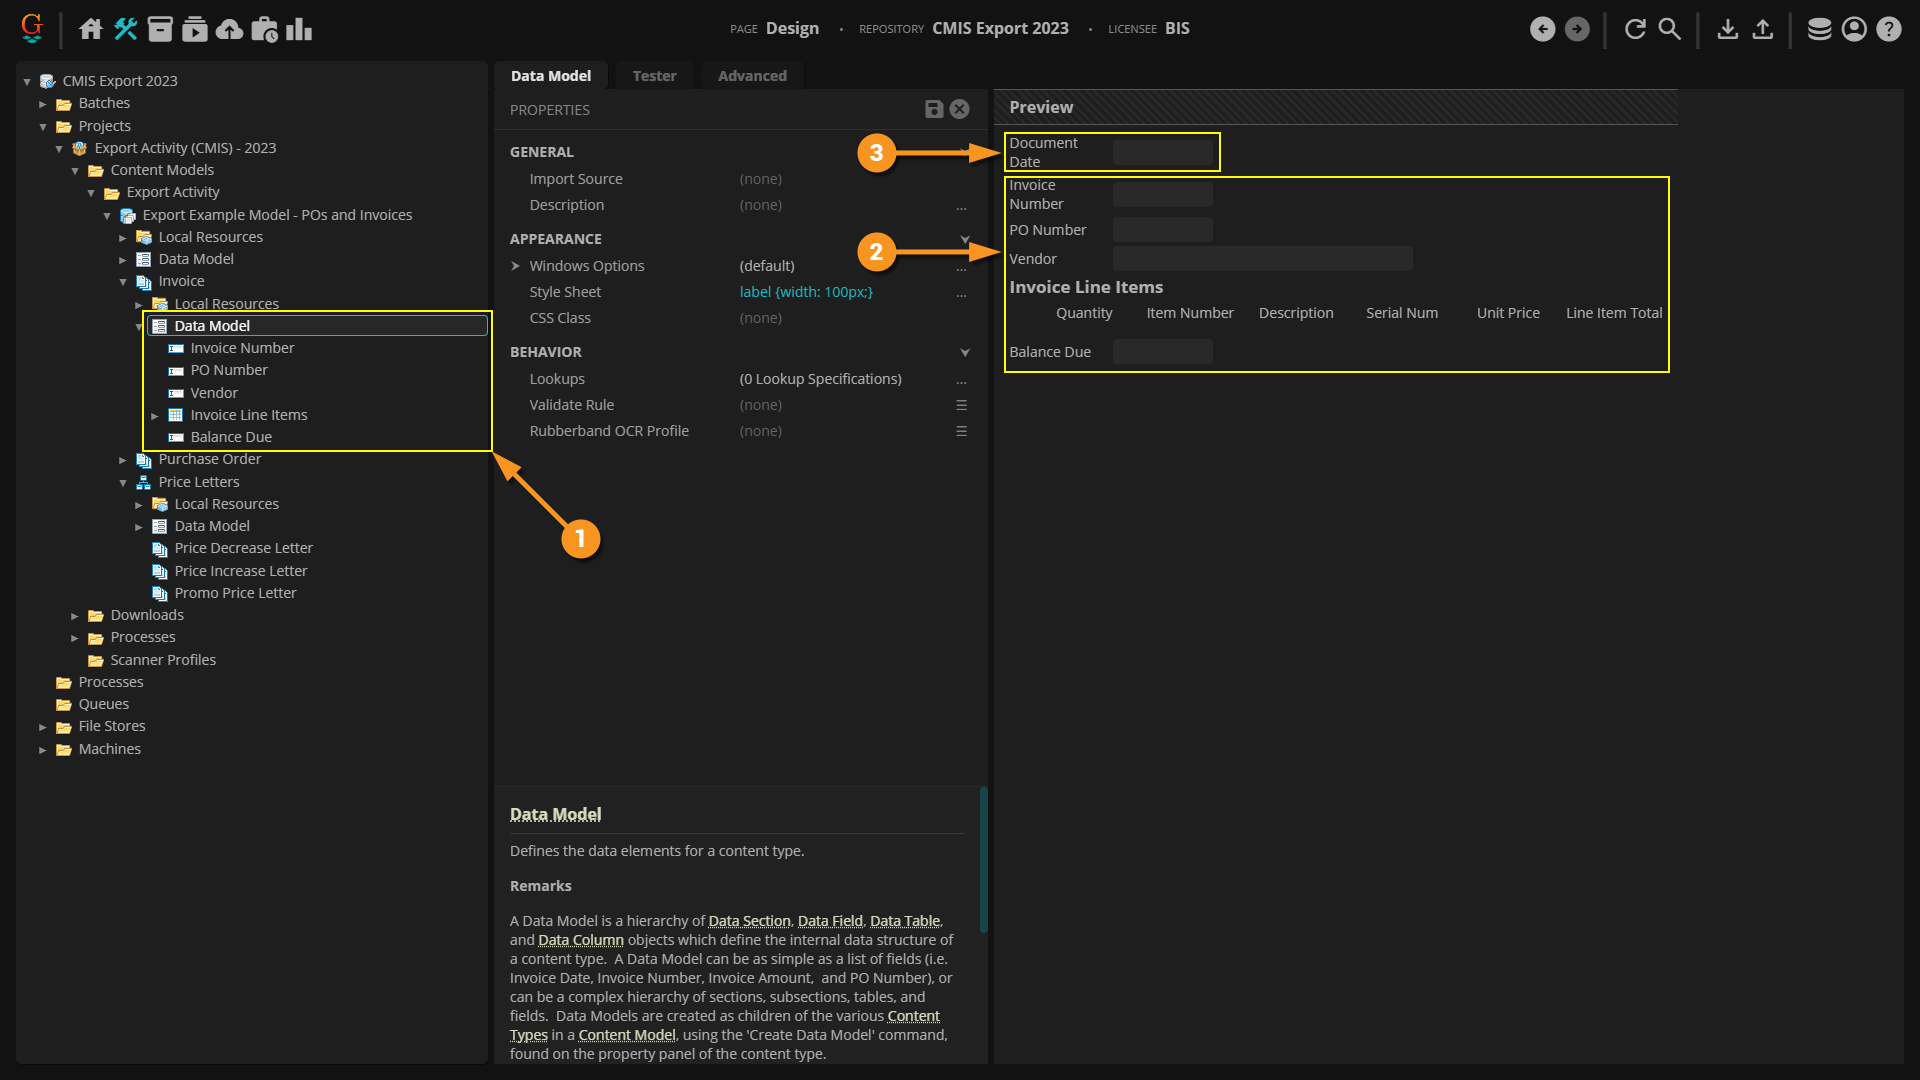Switch to the Tester tab
Image resolution: width=1920 pixels, height=1080 pixels.
coord(654,76)
